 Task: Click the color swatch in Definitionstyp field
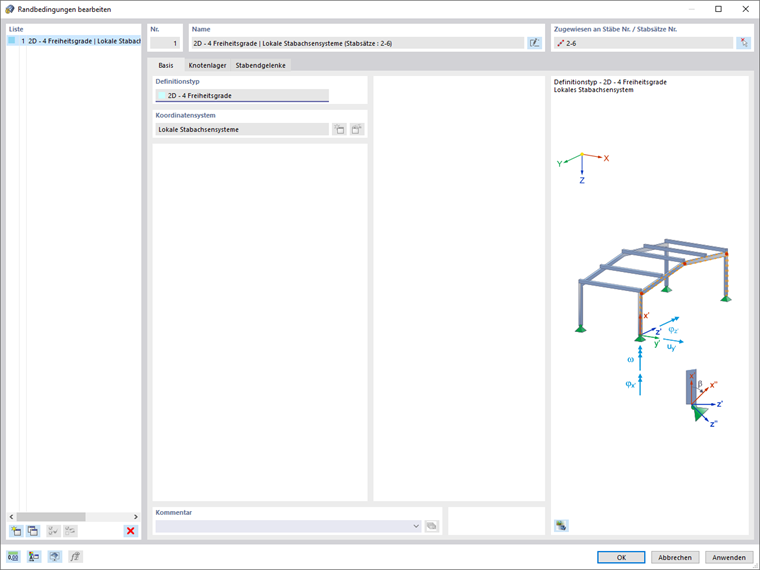pos(162,95)
